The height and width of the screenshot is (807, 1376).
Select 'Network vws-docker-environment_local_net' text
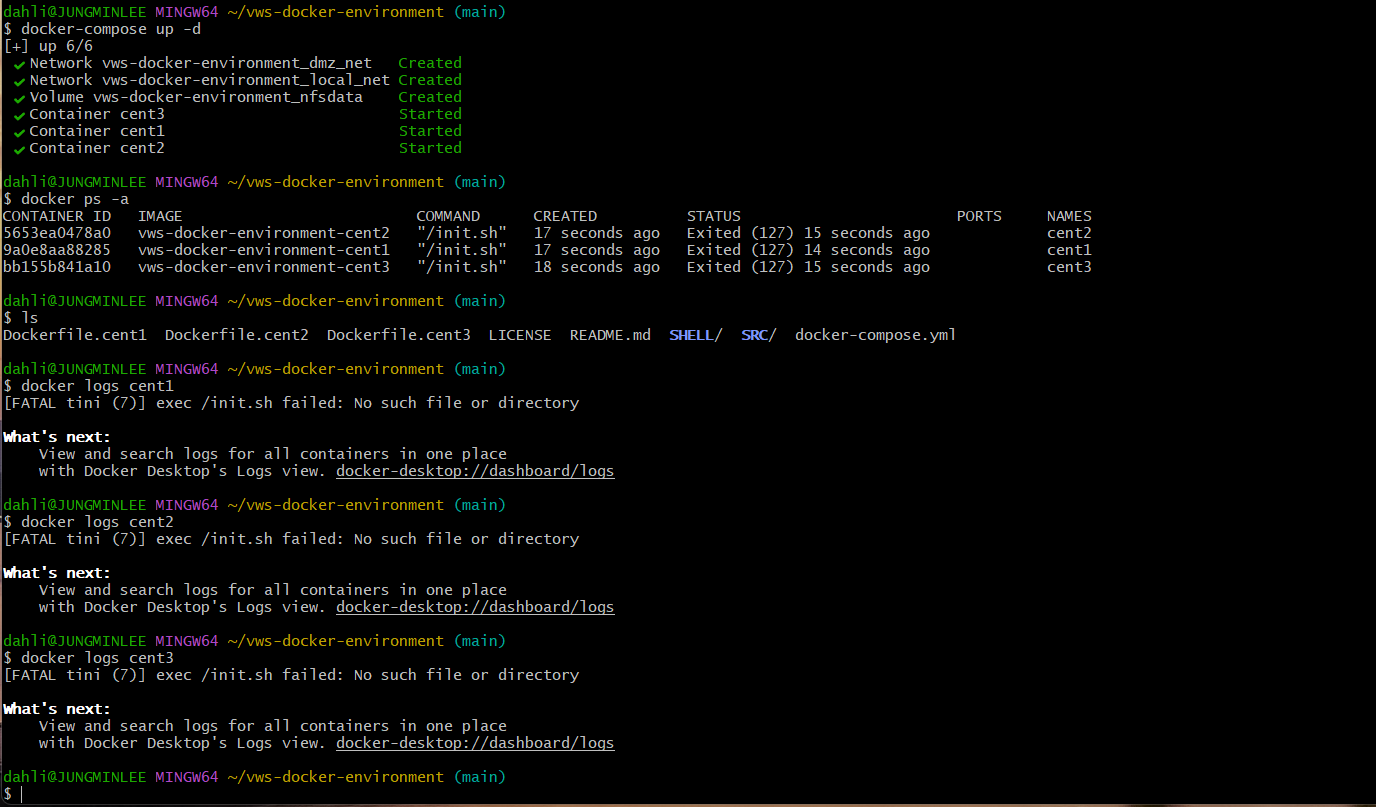tap(209, 80)
